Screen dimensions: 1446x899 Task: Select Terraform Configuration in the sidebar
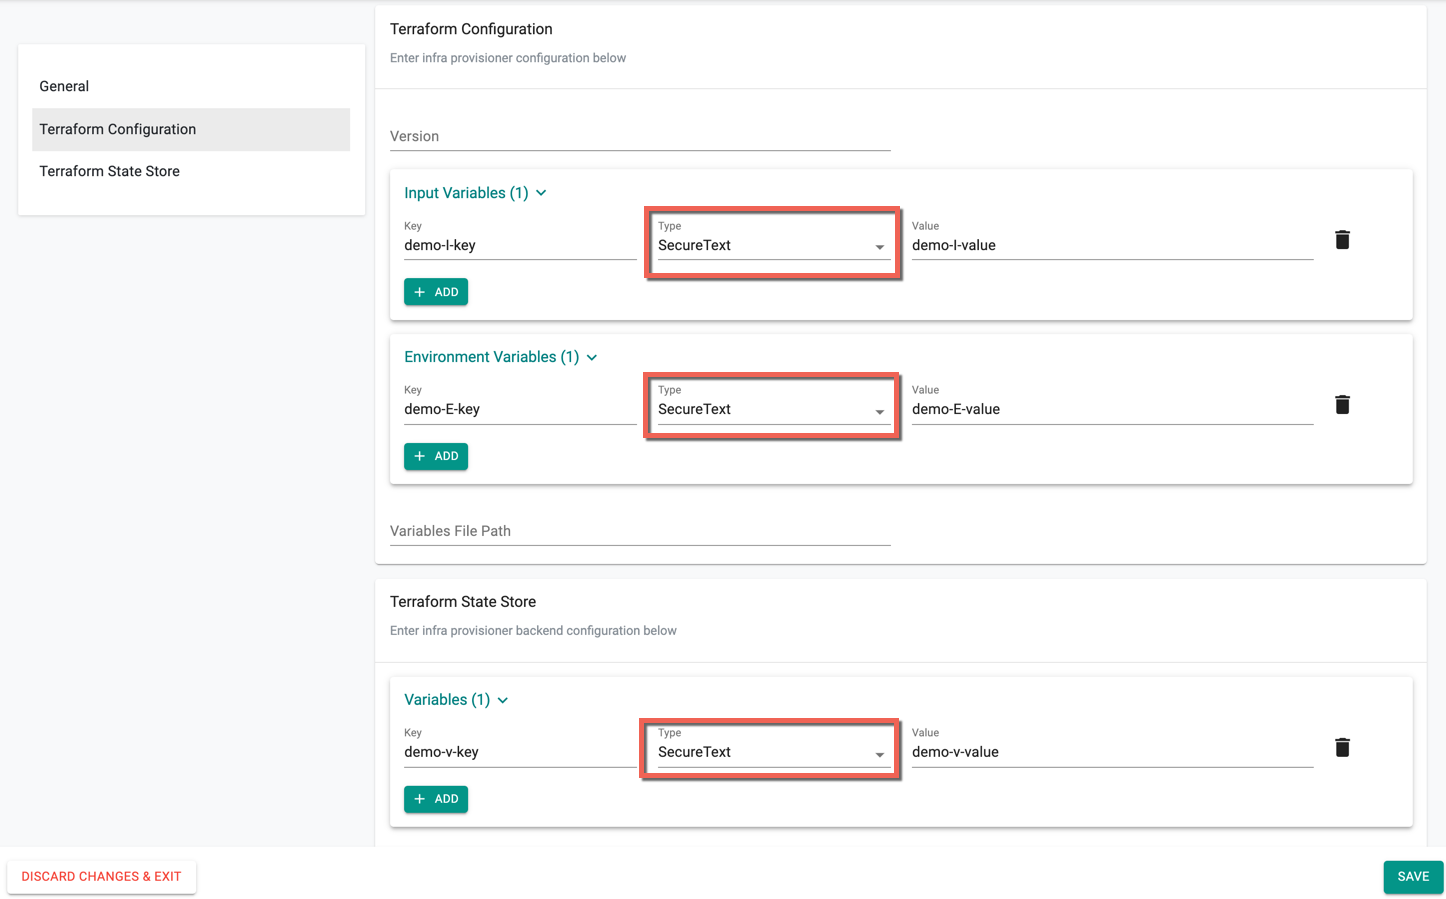click(x=191, y=129)
